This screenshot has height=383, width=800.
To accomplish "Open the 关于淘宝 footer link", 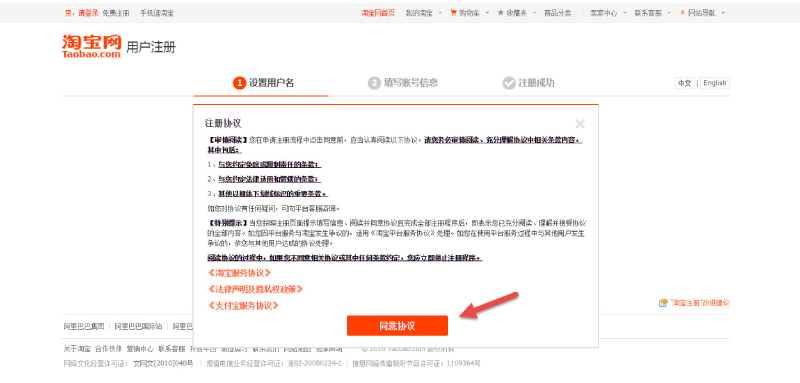I will (77, 349).
